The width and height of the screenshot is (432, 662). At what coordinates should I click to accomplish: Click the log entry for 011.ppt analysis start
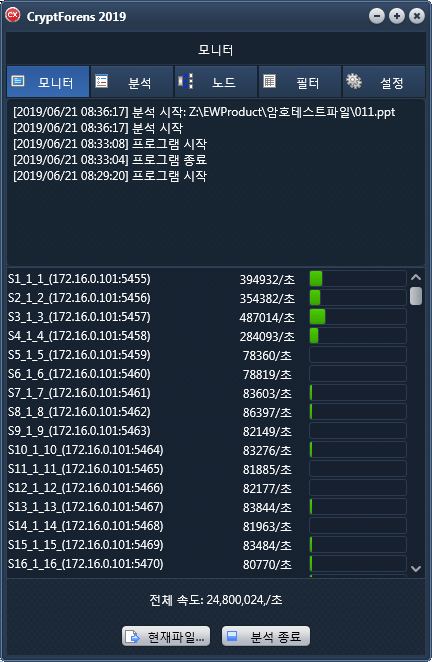point(204,112)
